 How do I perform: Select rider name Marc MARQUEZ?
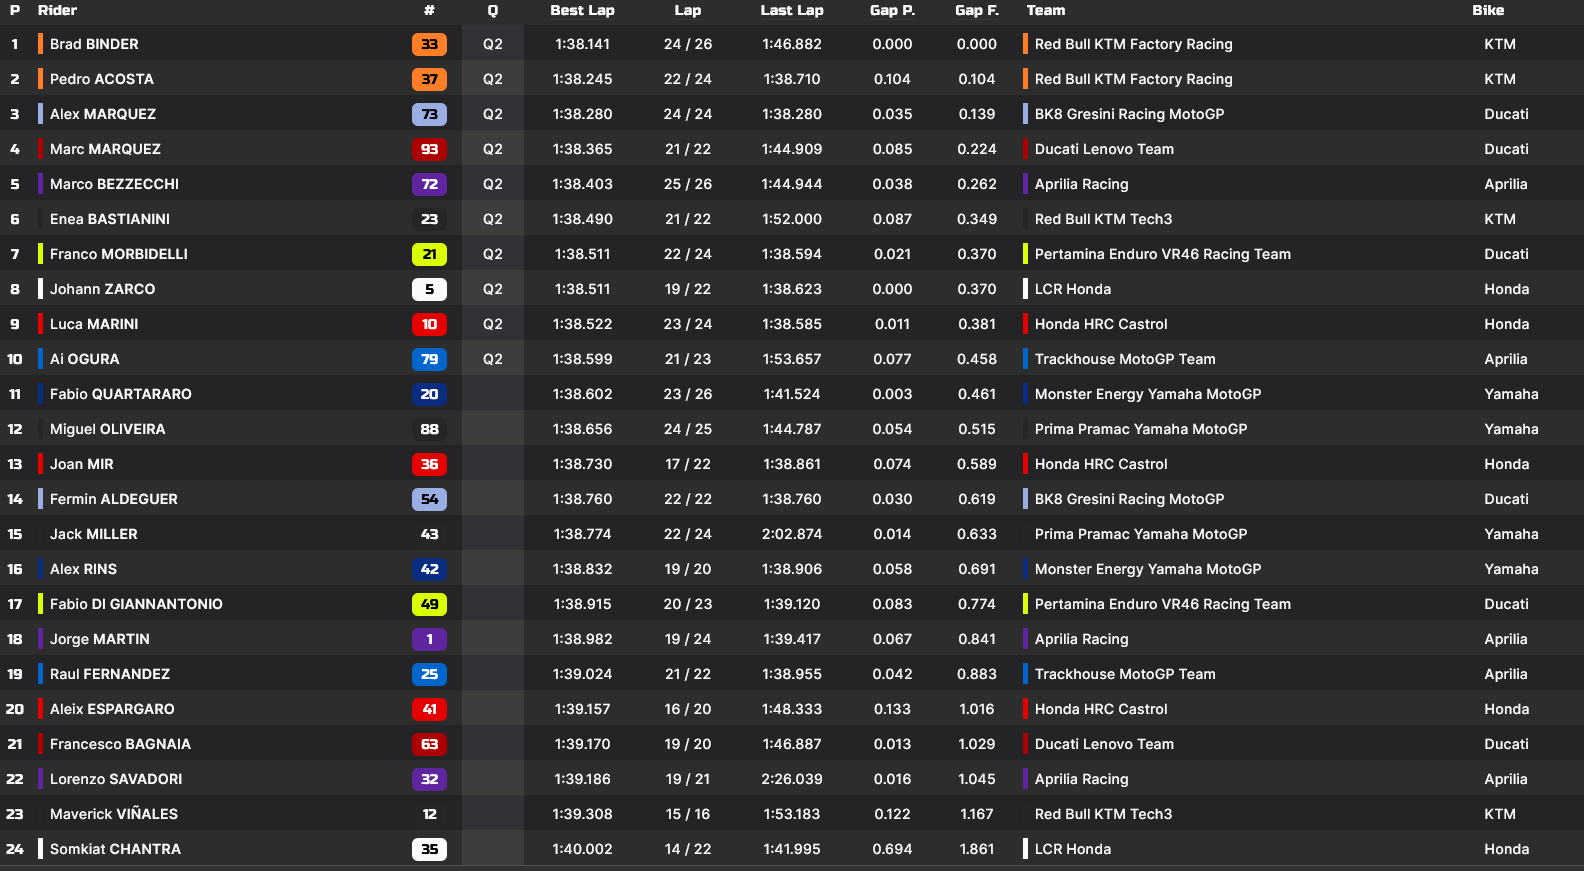(105, 149)
